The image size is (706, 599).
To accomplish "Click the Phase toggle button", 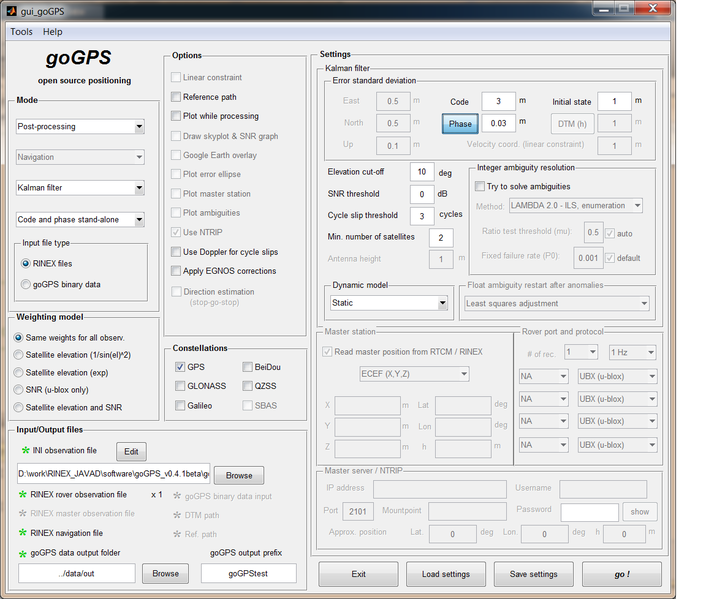I will 460,124.
